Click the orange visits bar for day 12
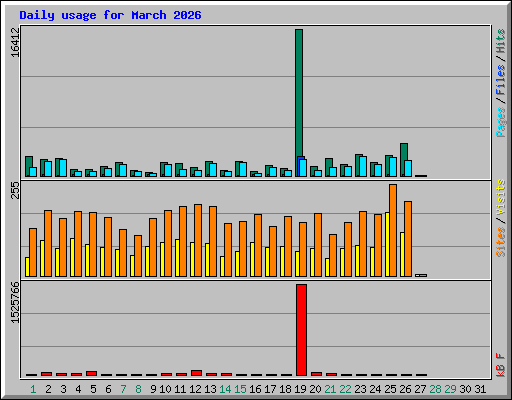 (198, 240)
